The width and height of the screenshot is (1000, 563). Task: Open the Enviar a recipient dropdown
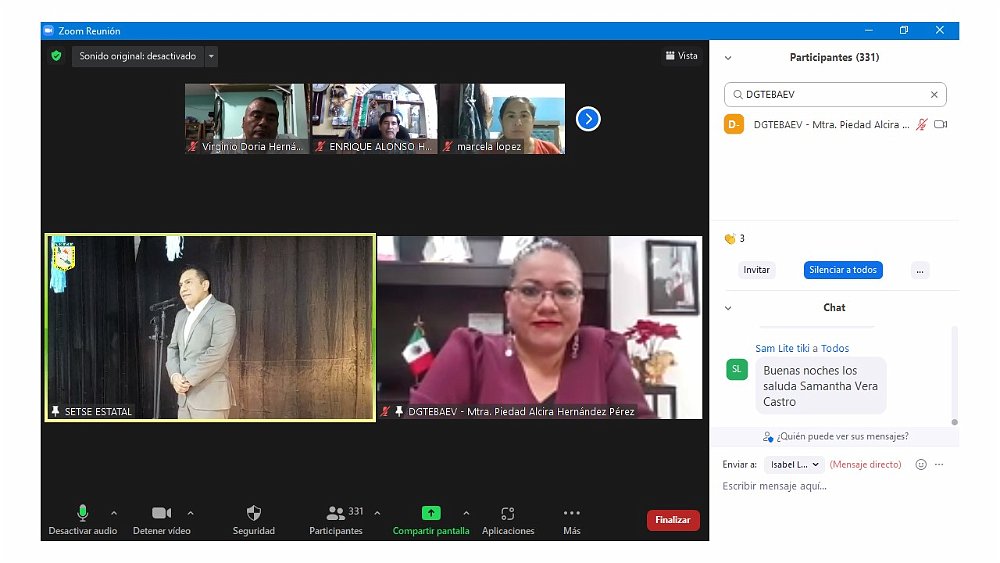click(794, 465)
